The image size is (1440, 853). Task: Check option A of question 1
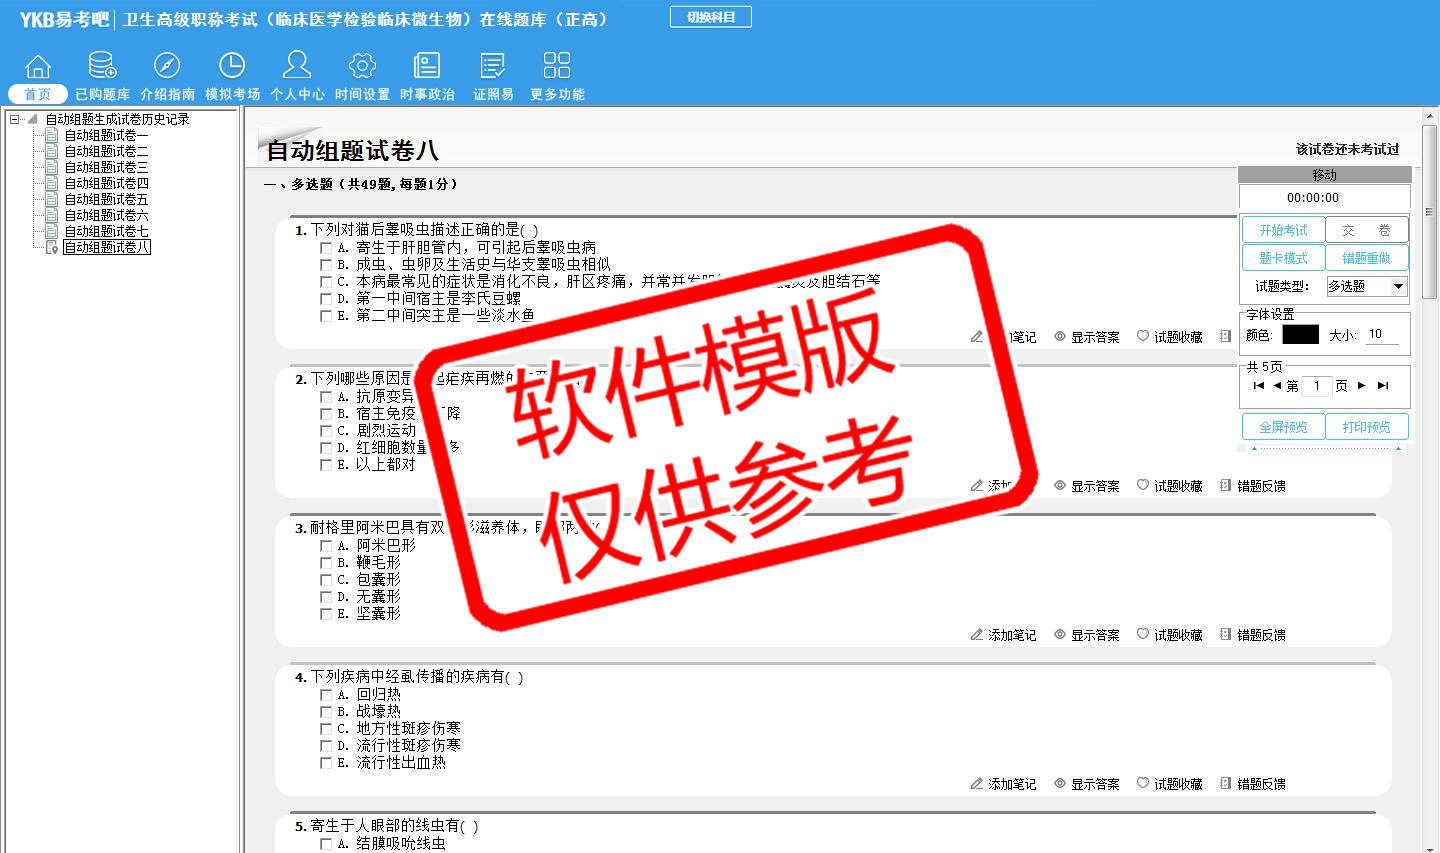[x=326, y=247]
